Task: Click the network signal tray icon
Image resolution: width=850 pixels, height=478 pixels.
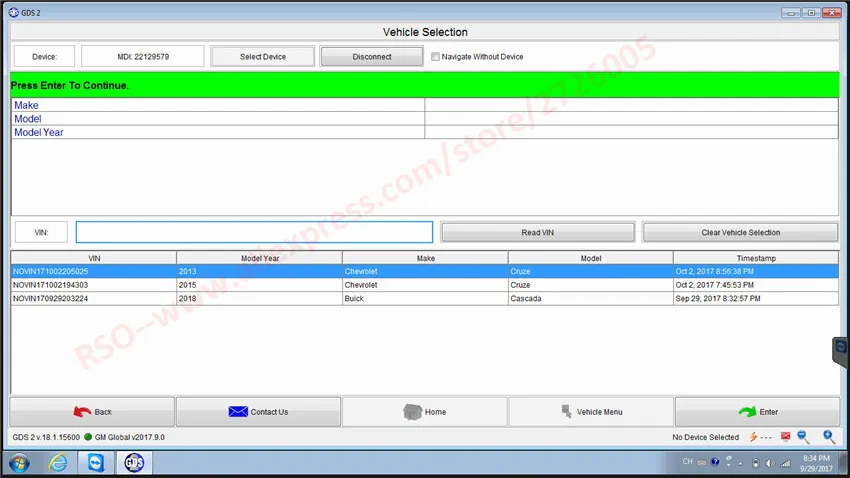Action: [785, 463]
